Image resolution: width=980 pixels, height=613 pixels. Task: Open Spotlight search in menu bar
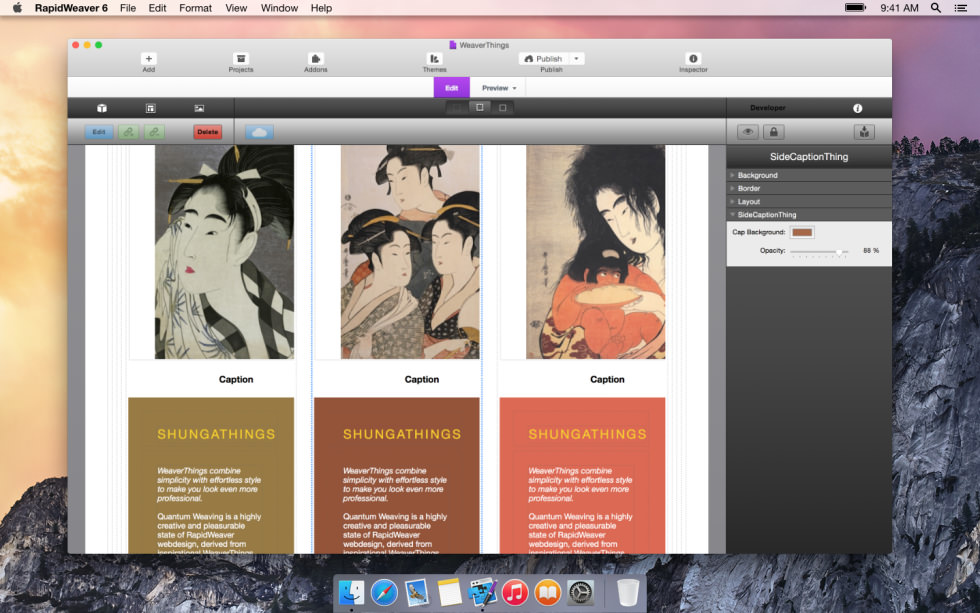click(936, 7)
